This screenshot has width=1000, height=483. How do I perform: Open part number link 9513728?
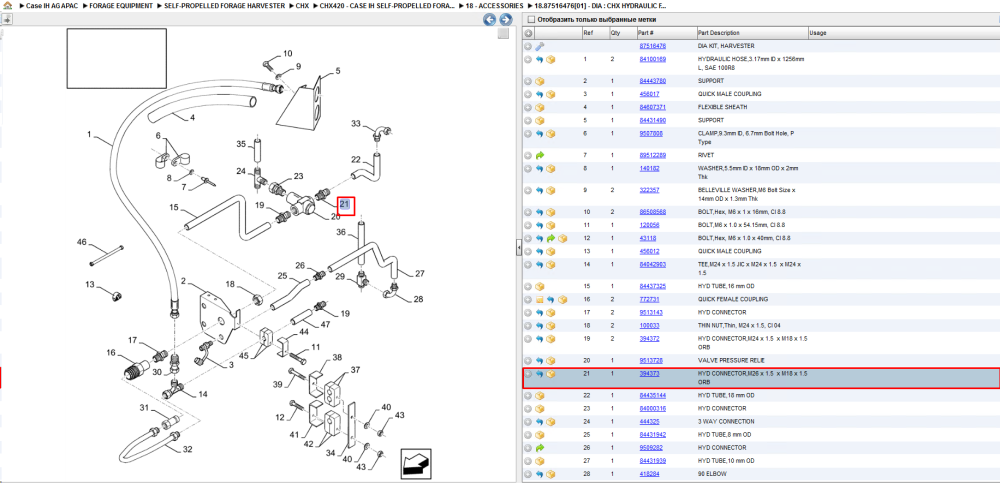[651, 360]
